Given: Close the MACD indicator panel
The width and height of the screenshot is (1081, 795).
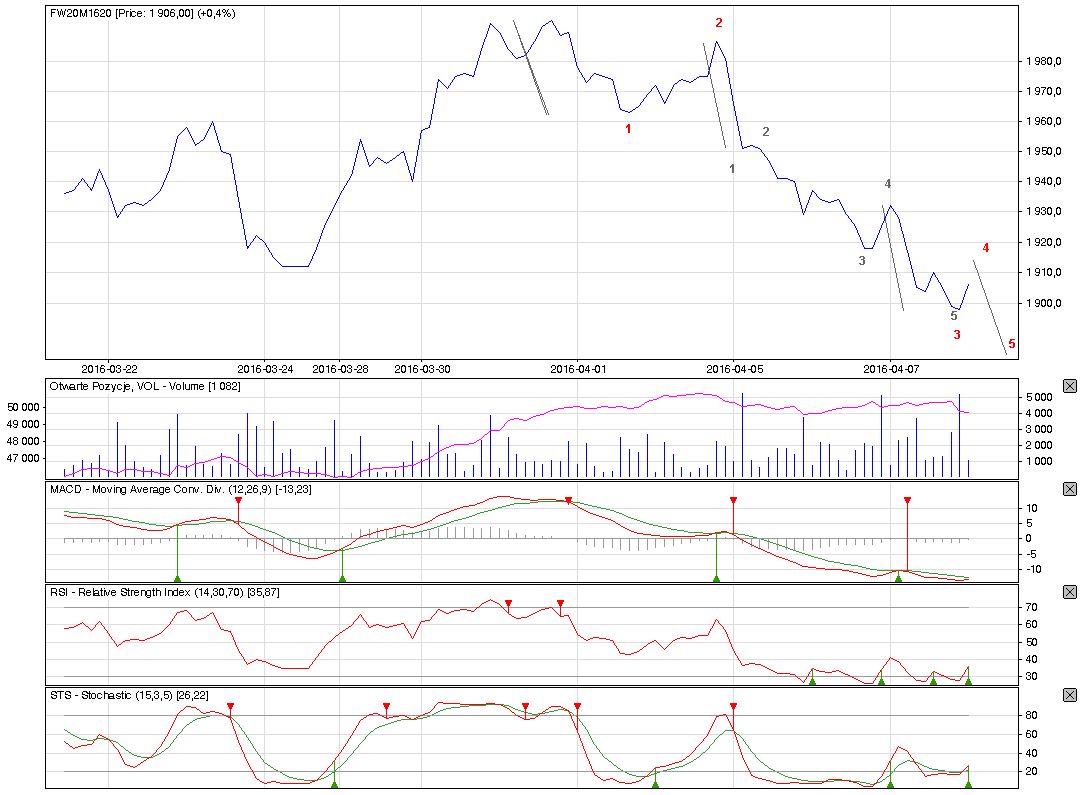Looking at the screenshot, I should [1069, 489].
